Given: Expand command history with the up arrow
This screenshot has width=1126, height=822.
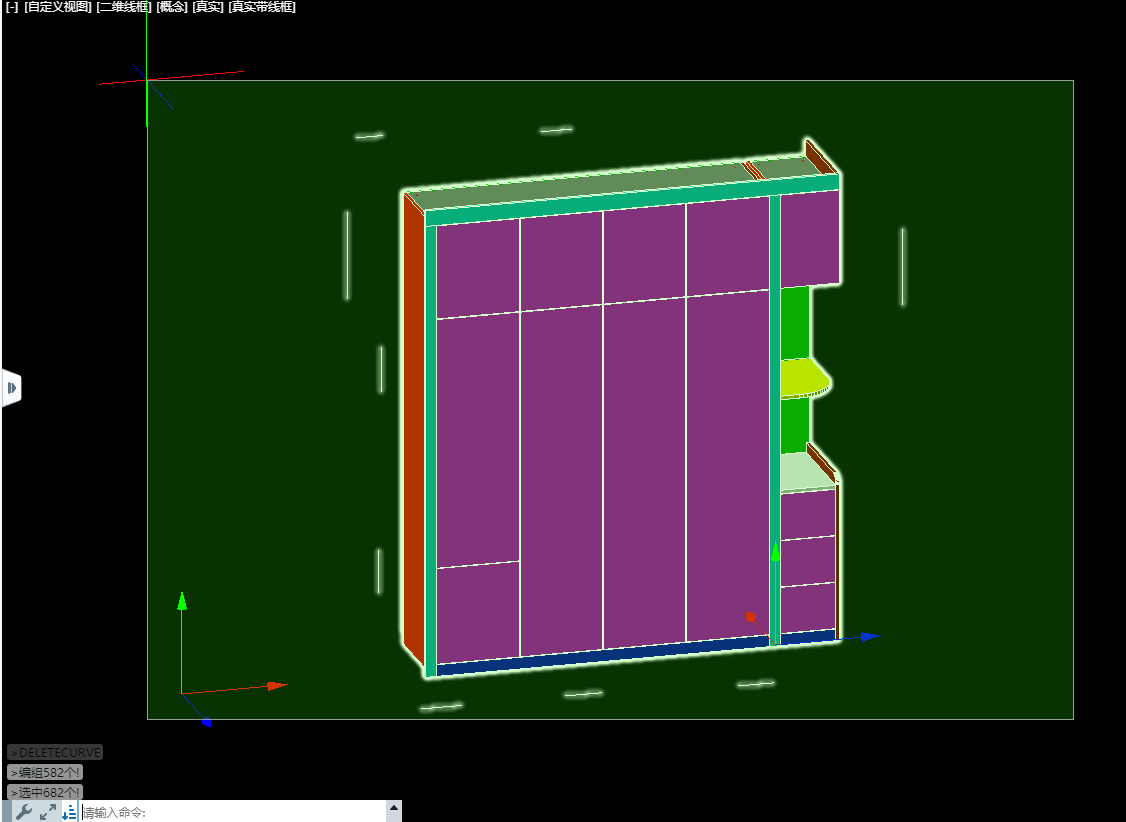Looking at the screenshot, I should [x=394, y=808].
